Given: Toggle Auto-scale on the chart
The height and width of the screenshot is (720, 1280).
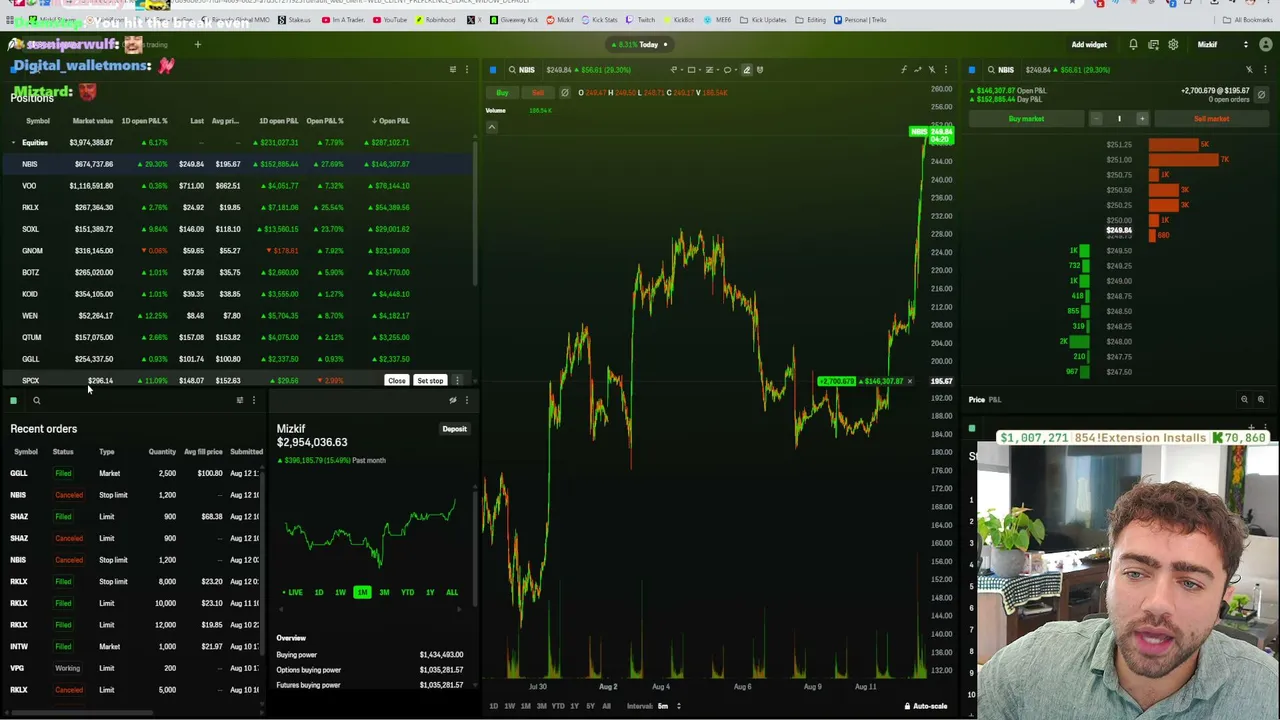Looking at the screenshot, I should 925,707.
